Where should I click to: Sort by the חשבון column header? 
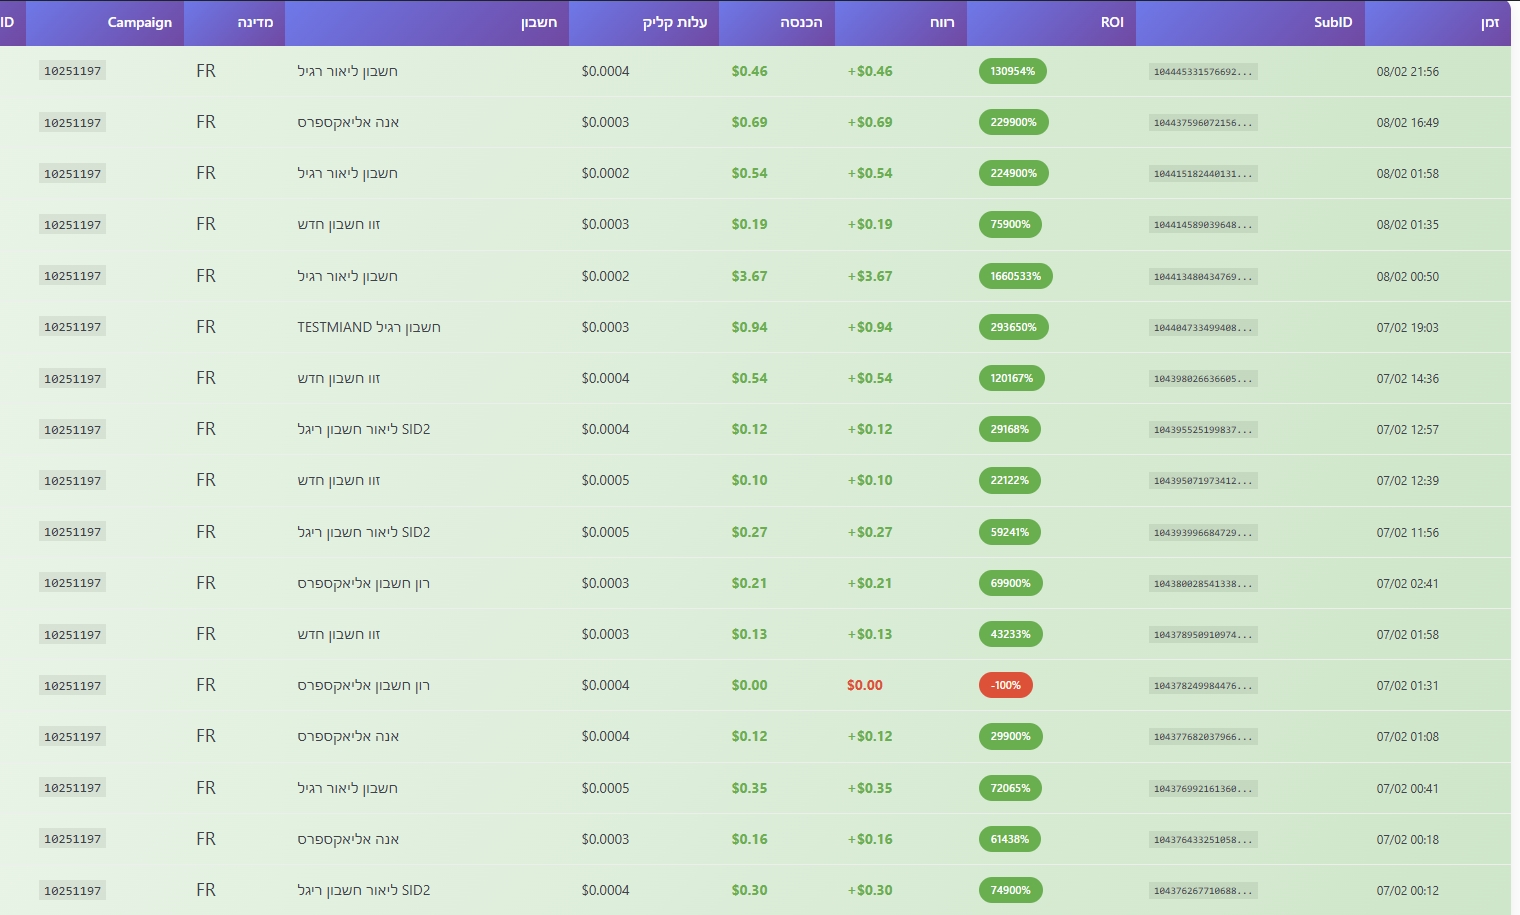point(538,22)
